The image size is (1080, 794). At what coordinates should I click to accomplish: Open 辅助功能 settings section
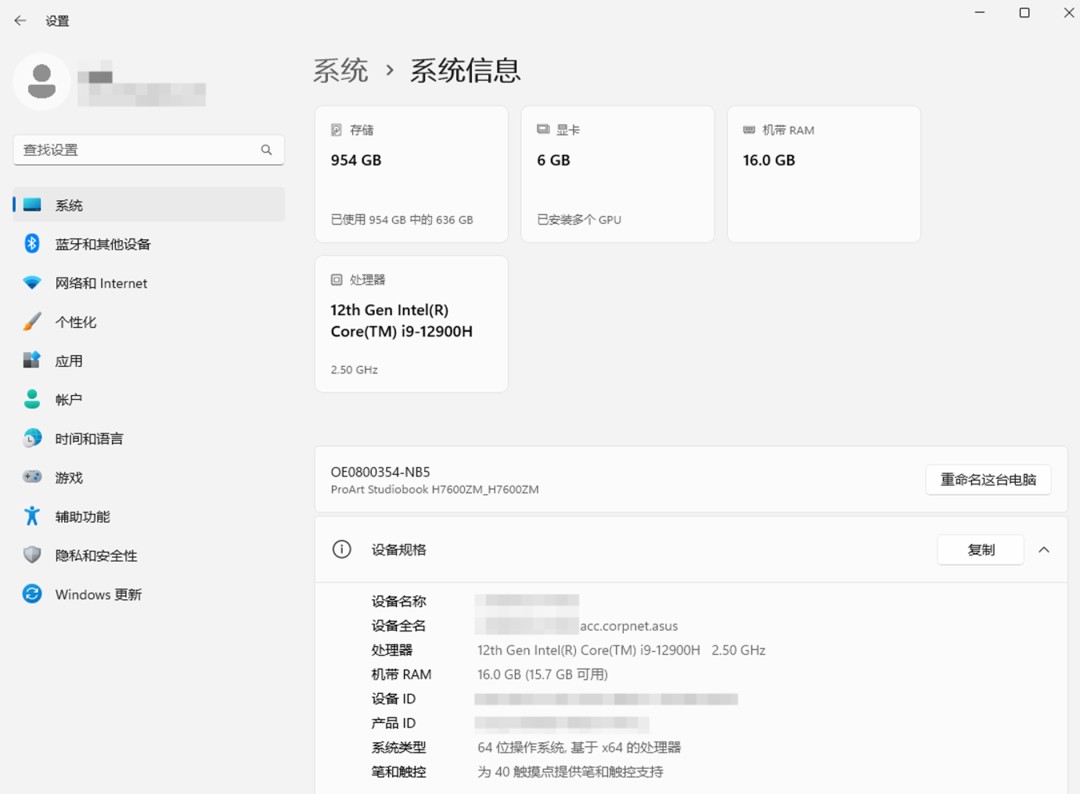[x=149, y=516]
